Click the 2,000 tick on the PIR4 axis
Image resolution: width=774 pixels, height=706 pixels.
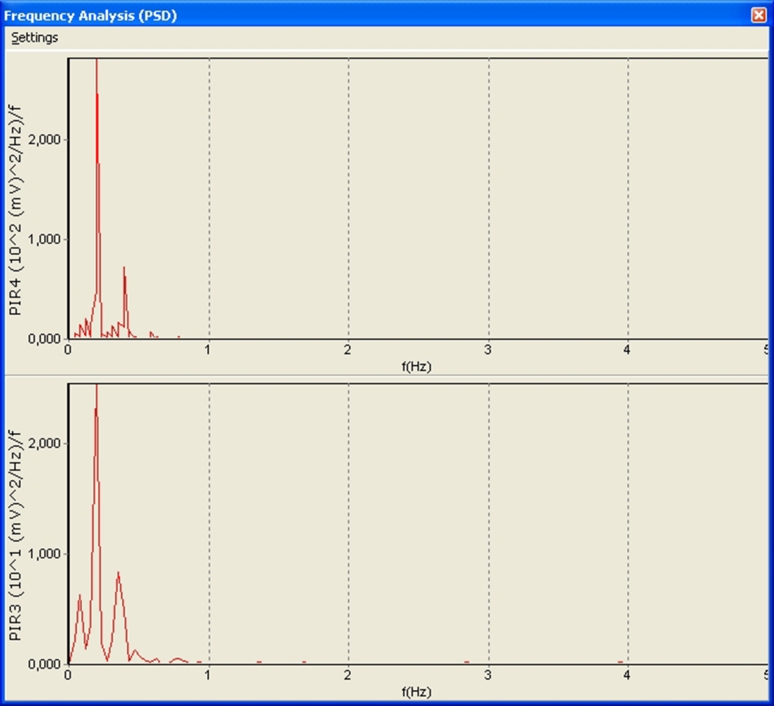point(48,140)
